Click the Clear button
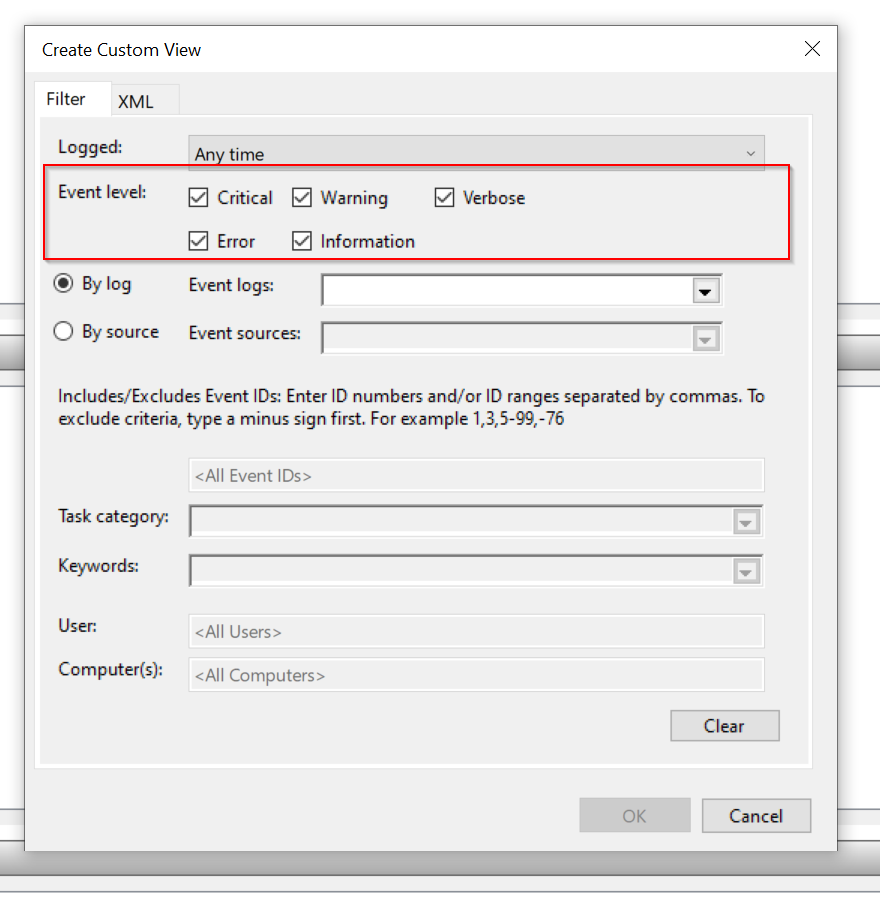880x897 pixels. (724, 725)
